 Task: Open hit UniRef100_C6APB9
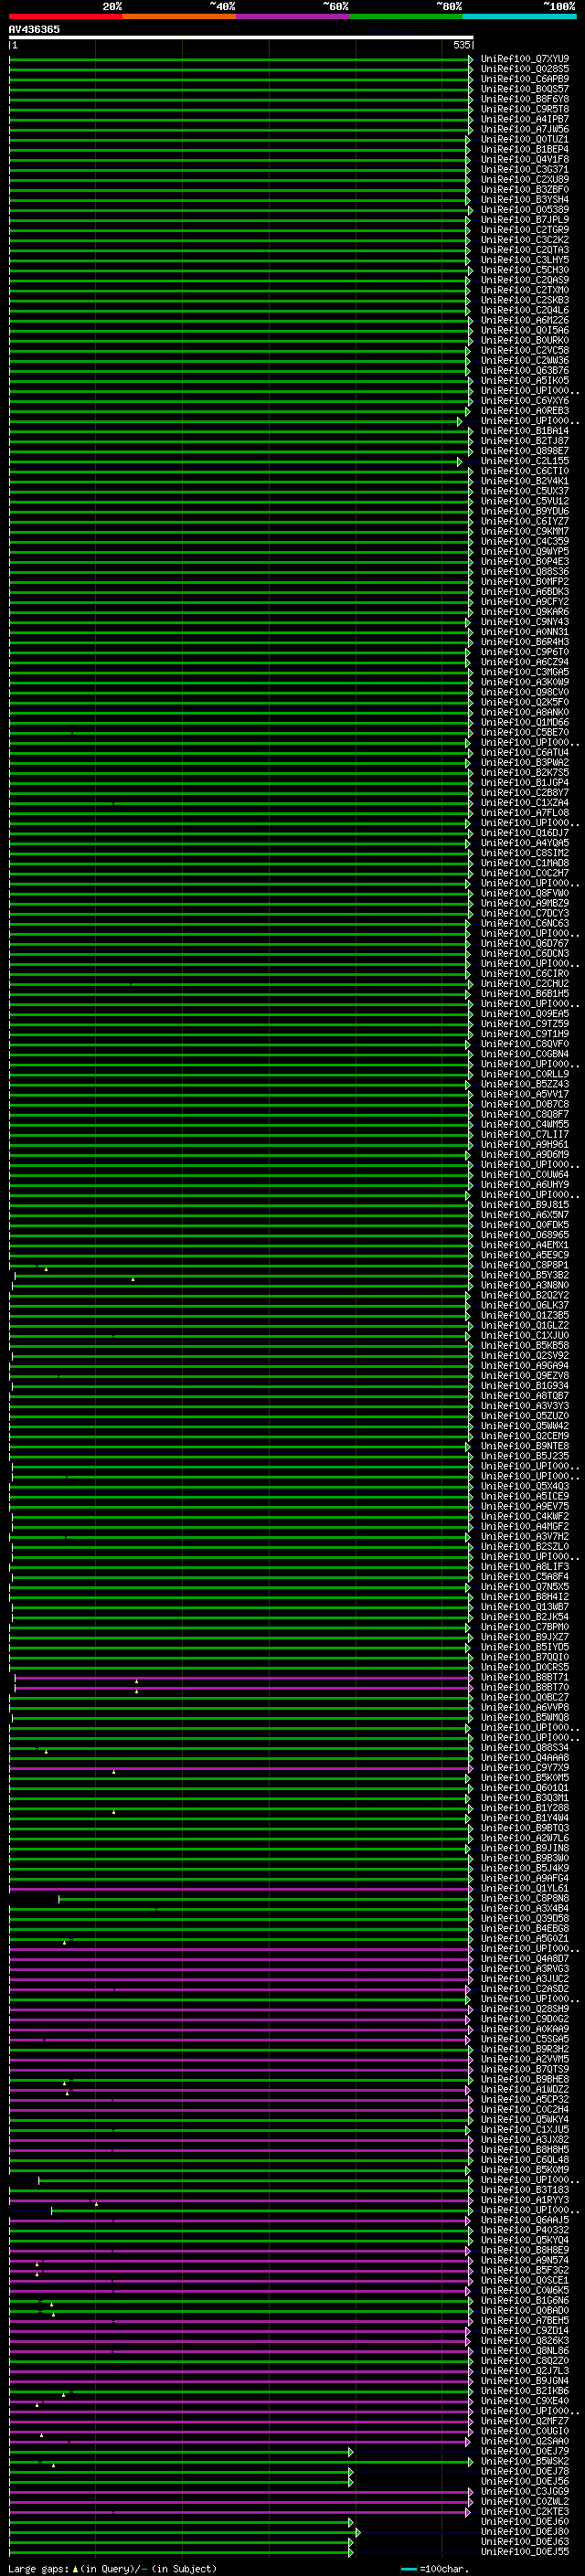tap(525, 79)
